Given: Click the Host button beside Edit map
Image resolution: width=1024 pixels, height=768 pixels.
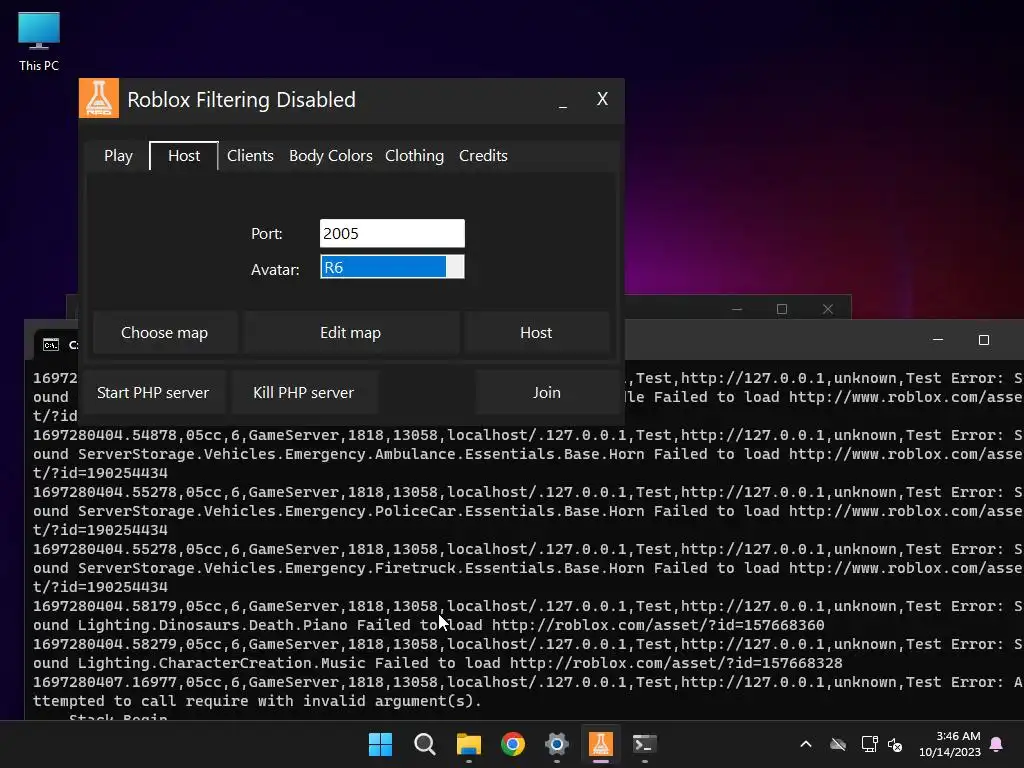Looking at the screenshot, I should pyautogui.click(x=536, y=332).
